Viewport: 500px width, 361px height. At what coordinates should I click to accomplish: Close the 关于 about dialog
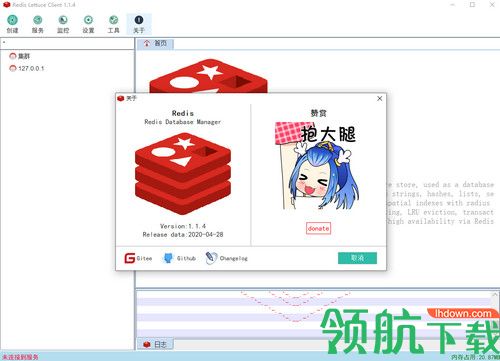(x=379, y=98)
